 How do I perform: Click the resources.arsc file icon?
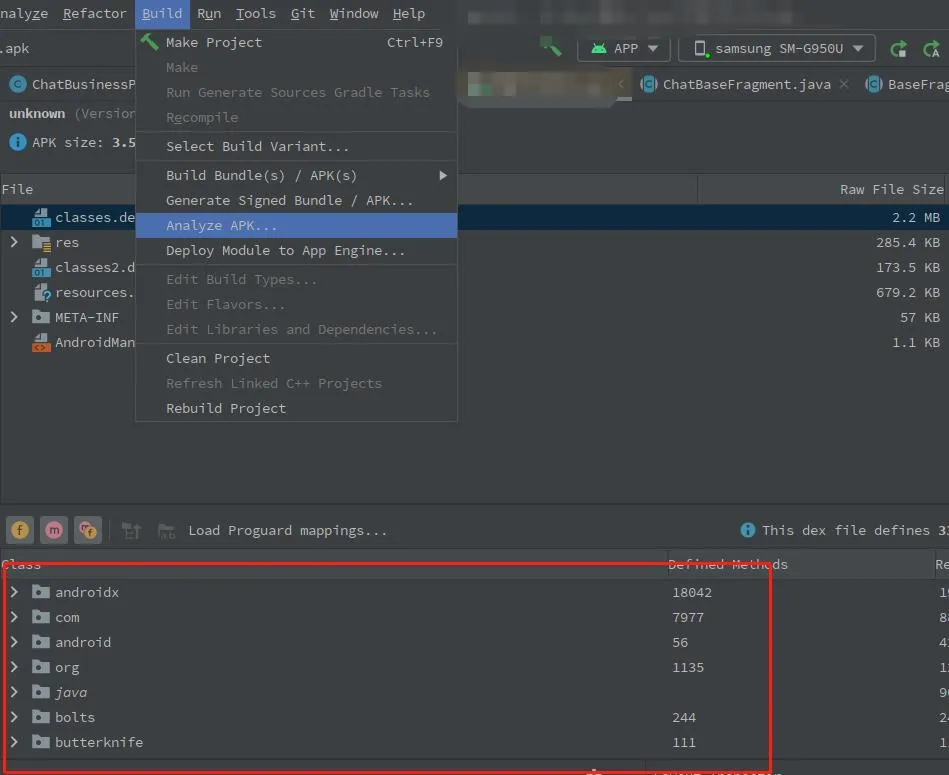pyautogui.click(x=42, y=292)
